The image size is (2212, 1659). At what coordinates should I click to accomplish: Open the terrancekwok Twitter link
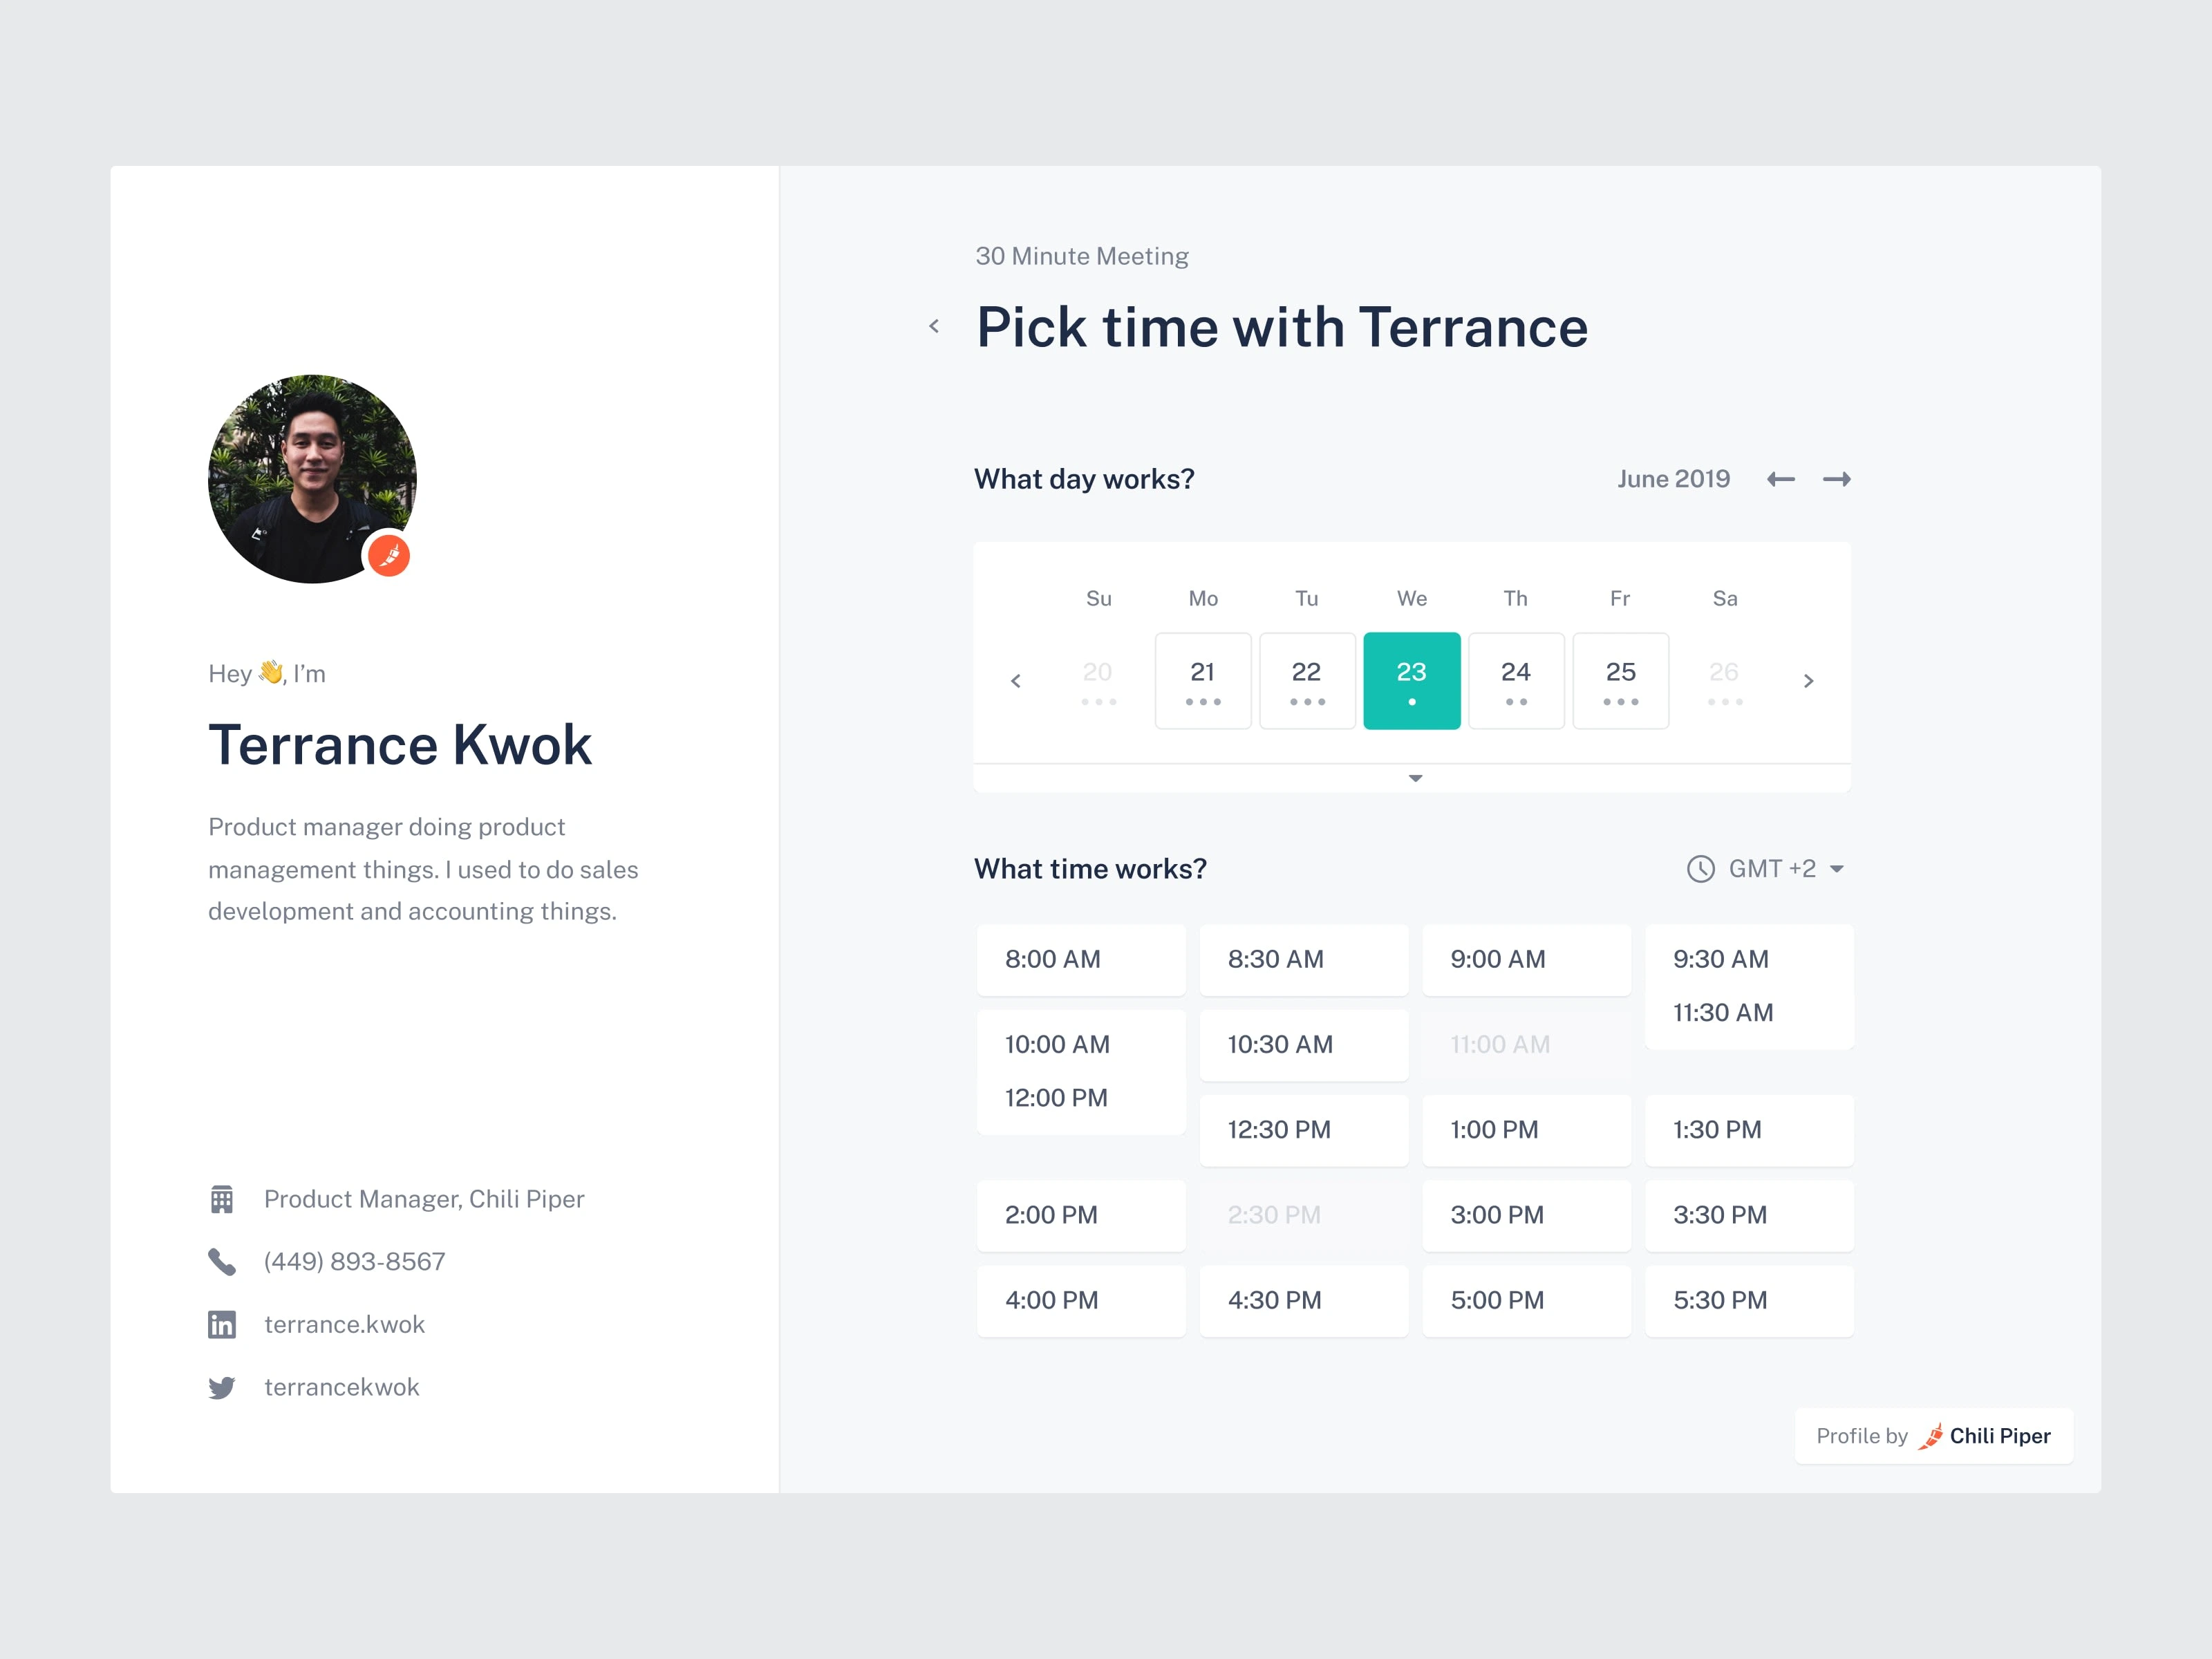[x=342, y=1388]
